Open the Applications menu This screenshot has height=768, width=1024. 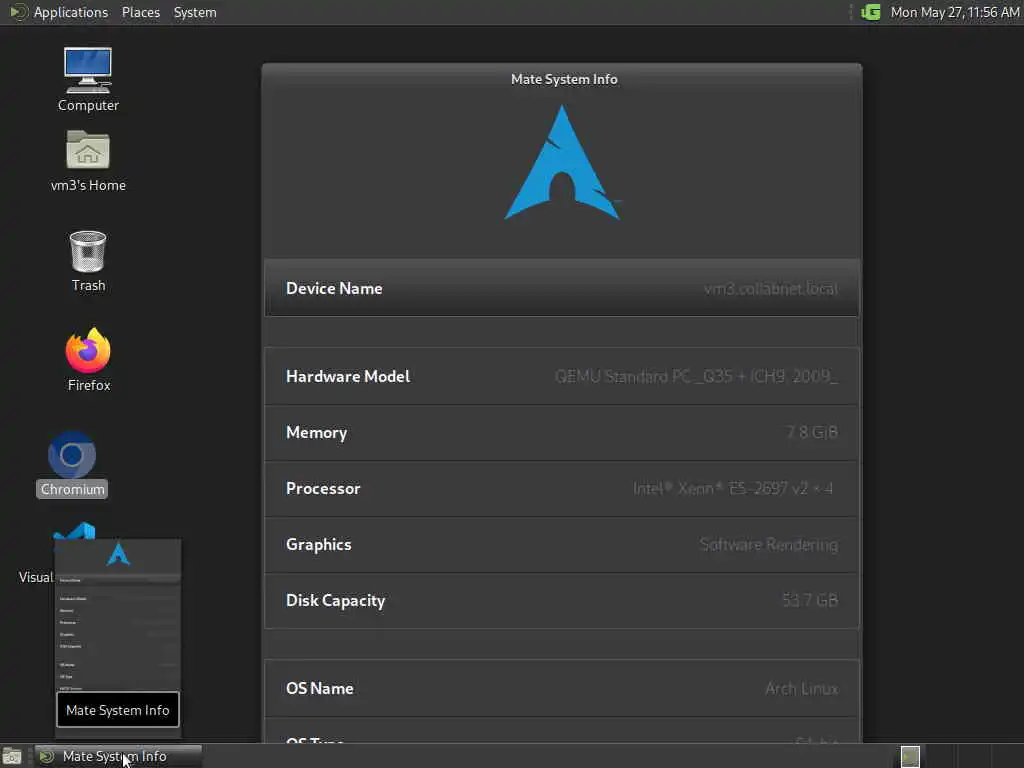coord(59,12)
